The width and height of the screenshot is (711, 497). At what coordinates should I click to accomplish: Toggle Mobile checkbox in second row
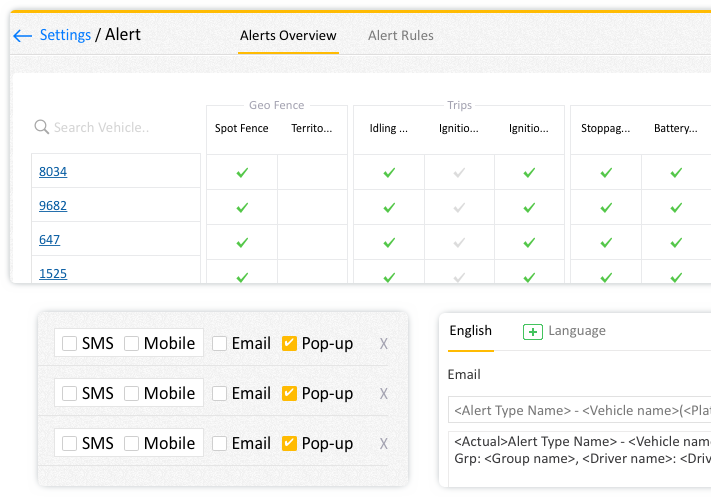point(132,394)
